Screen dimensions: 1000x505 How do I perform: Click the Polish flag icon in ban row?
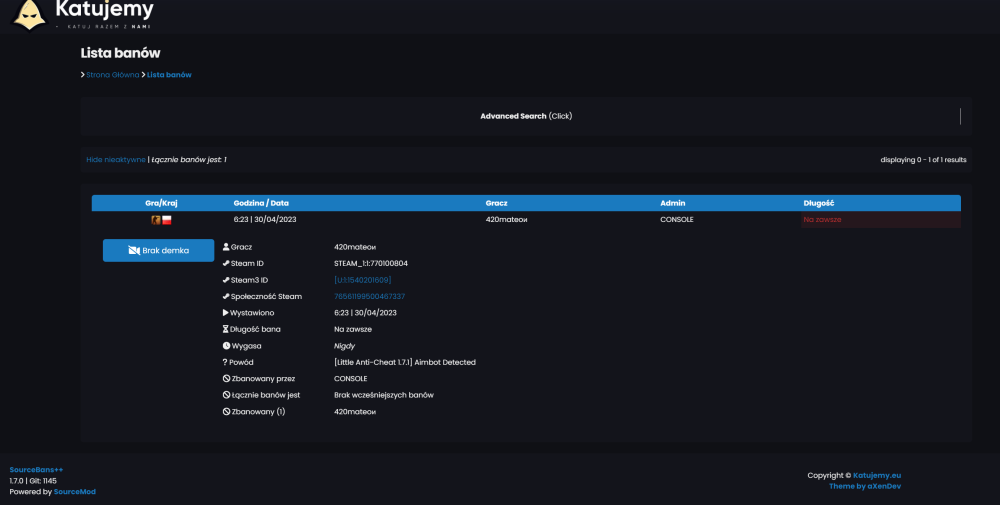click(x=166, y=220)
